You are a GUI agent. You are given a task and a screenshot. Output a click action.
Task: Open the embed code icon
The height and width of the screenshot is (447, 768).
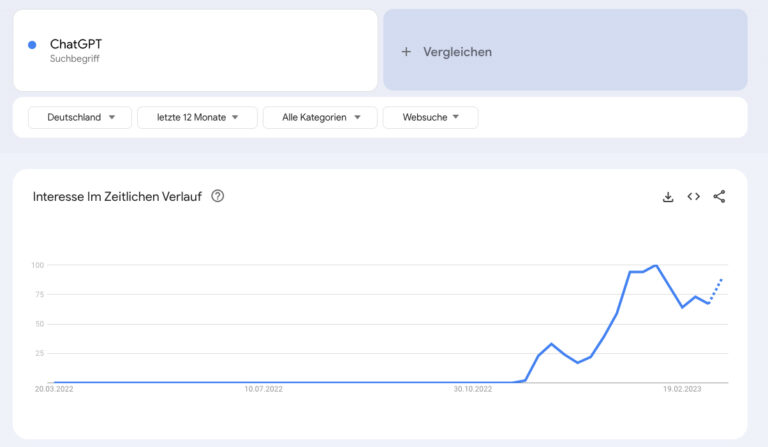coord(693,196)
